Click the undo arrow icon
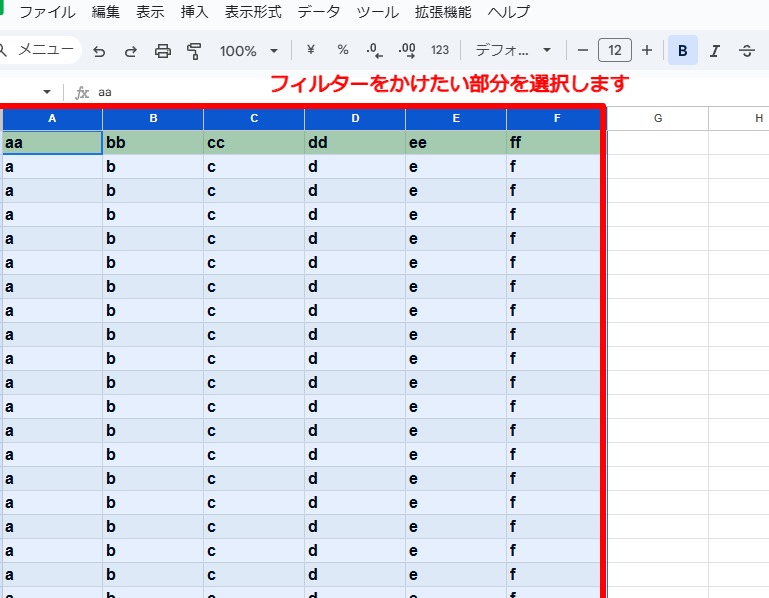Screen dimensions: 769x598 coord(99,51)
